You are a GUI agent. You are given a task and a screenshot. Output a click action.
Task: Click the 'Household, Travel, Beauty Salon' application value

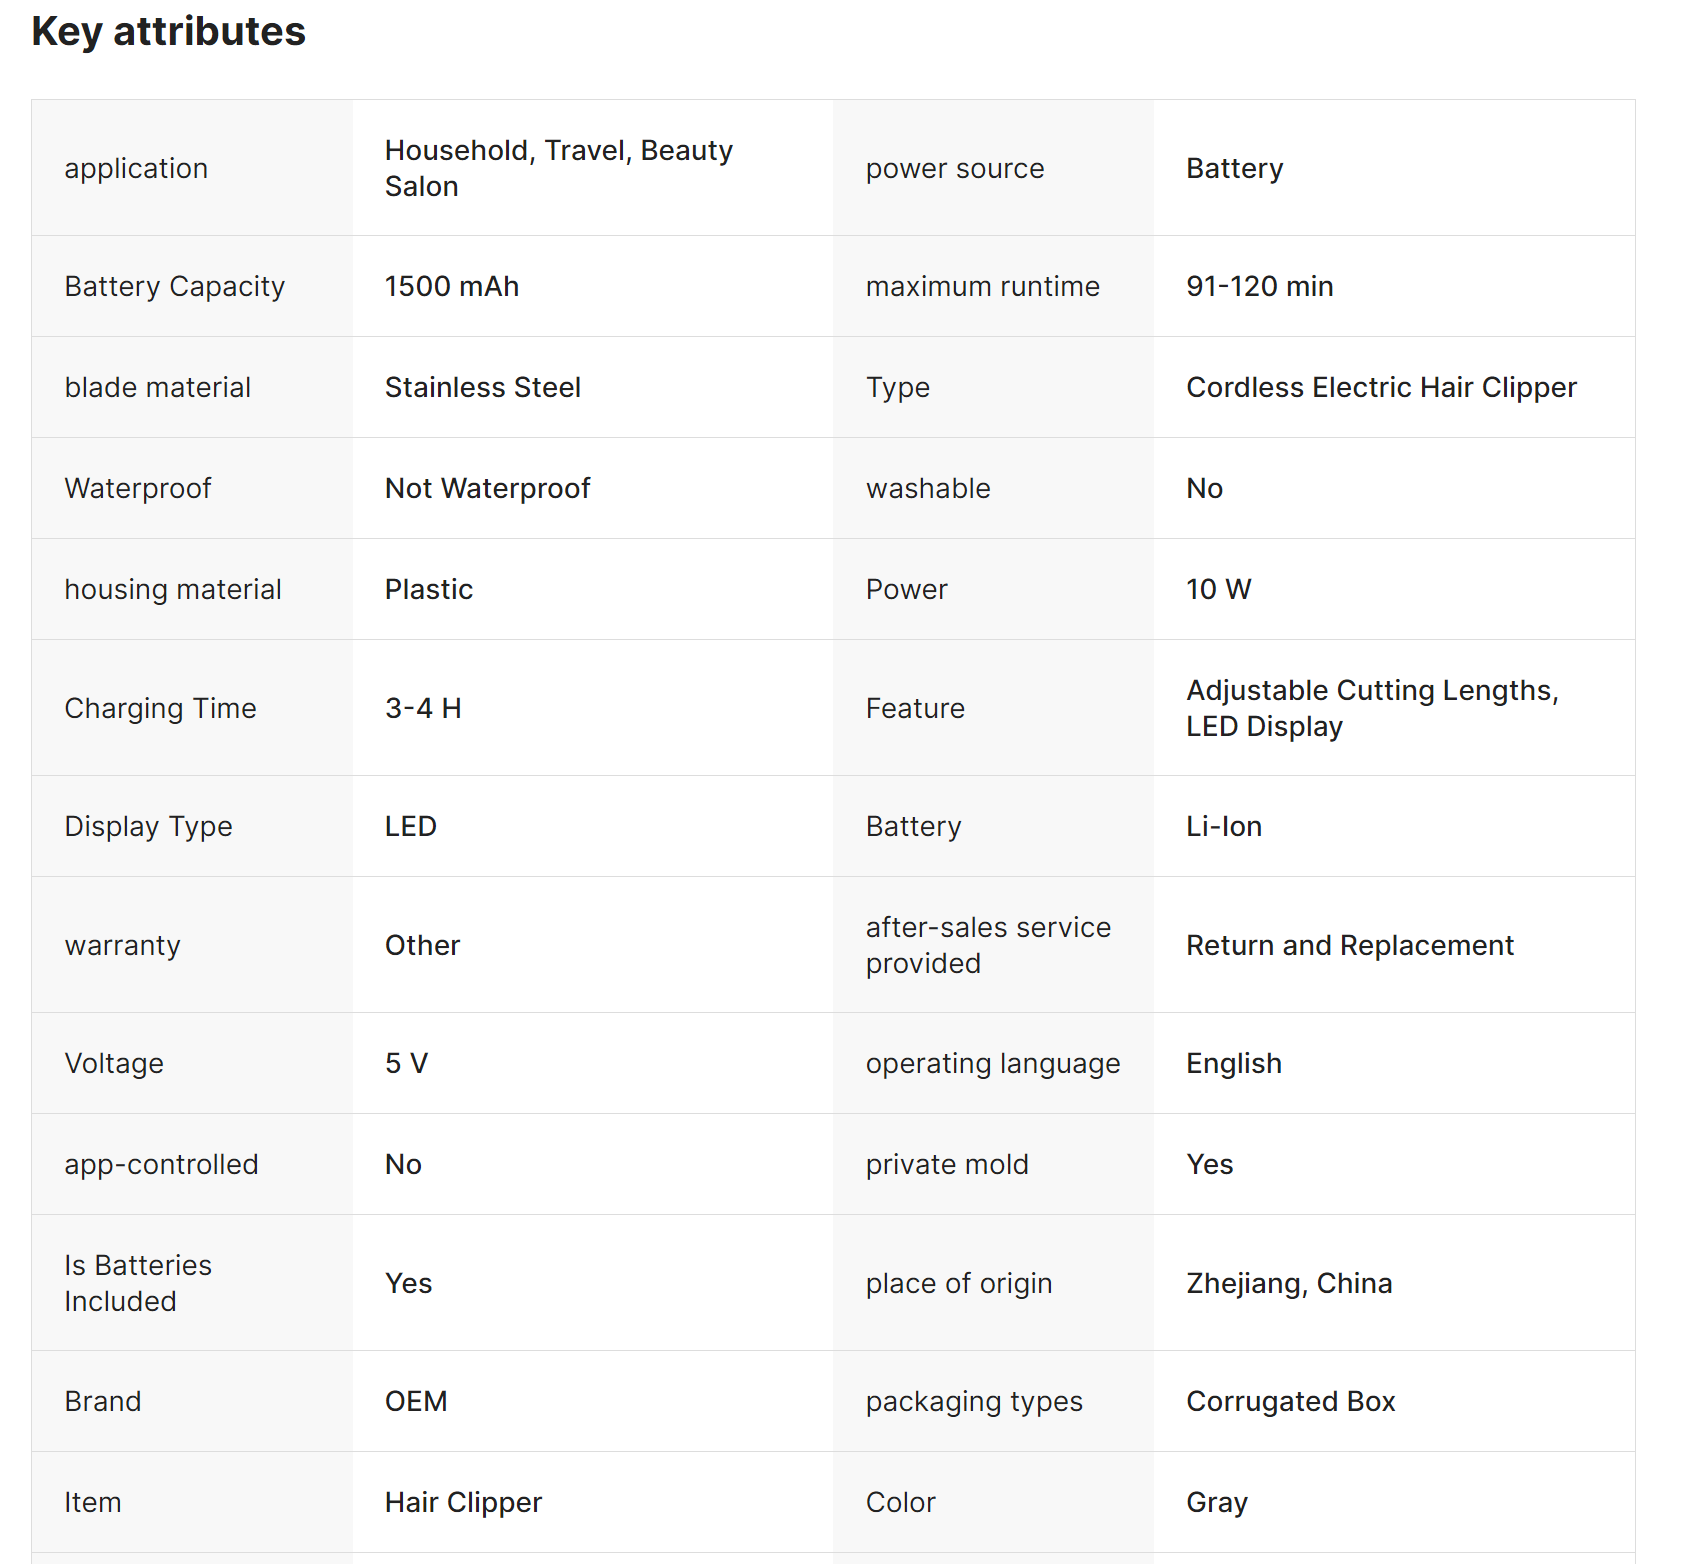(x=558, y=168)
